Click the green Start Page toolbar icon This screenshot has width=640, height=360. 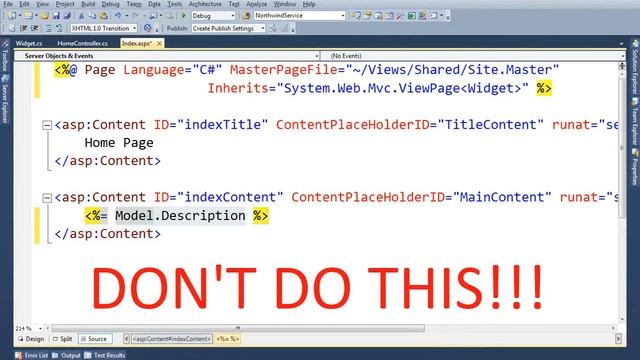pyautogui.click(x=411, y=16)
